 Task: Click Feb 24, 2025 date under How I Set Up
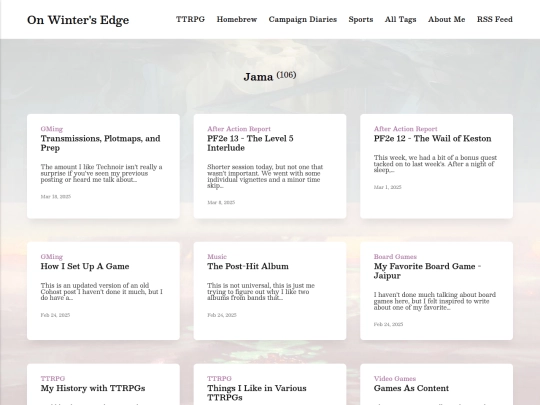(55, 315)
